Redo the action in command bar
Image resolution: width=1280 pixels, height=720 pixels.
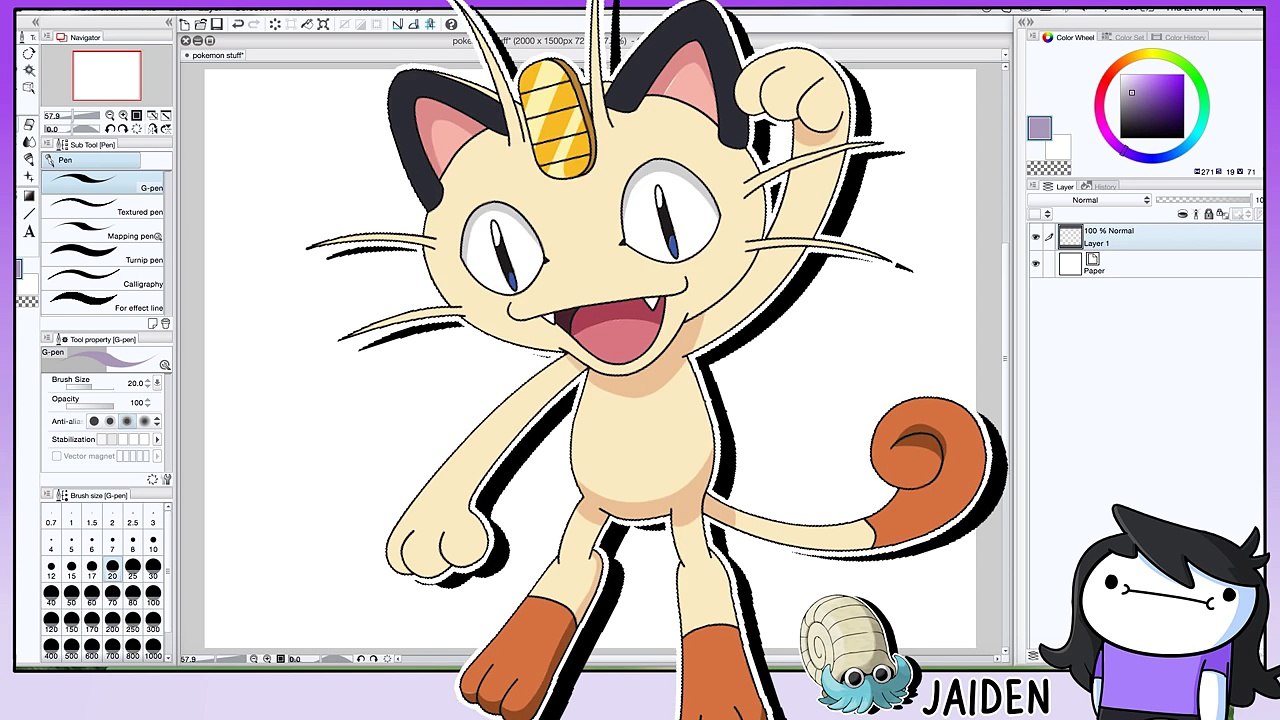click(253, 25)
